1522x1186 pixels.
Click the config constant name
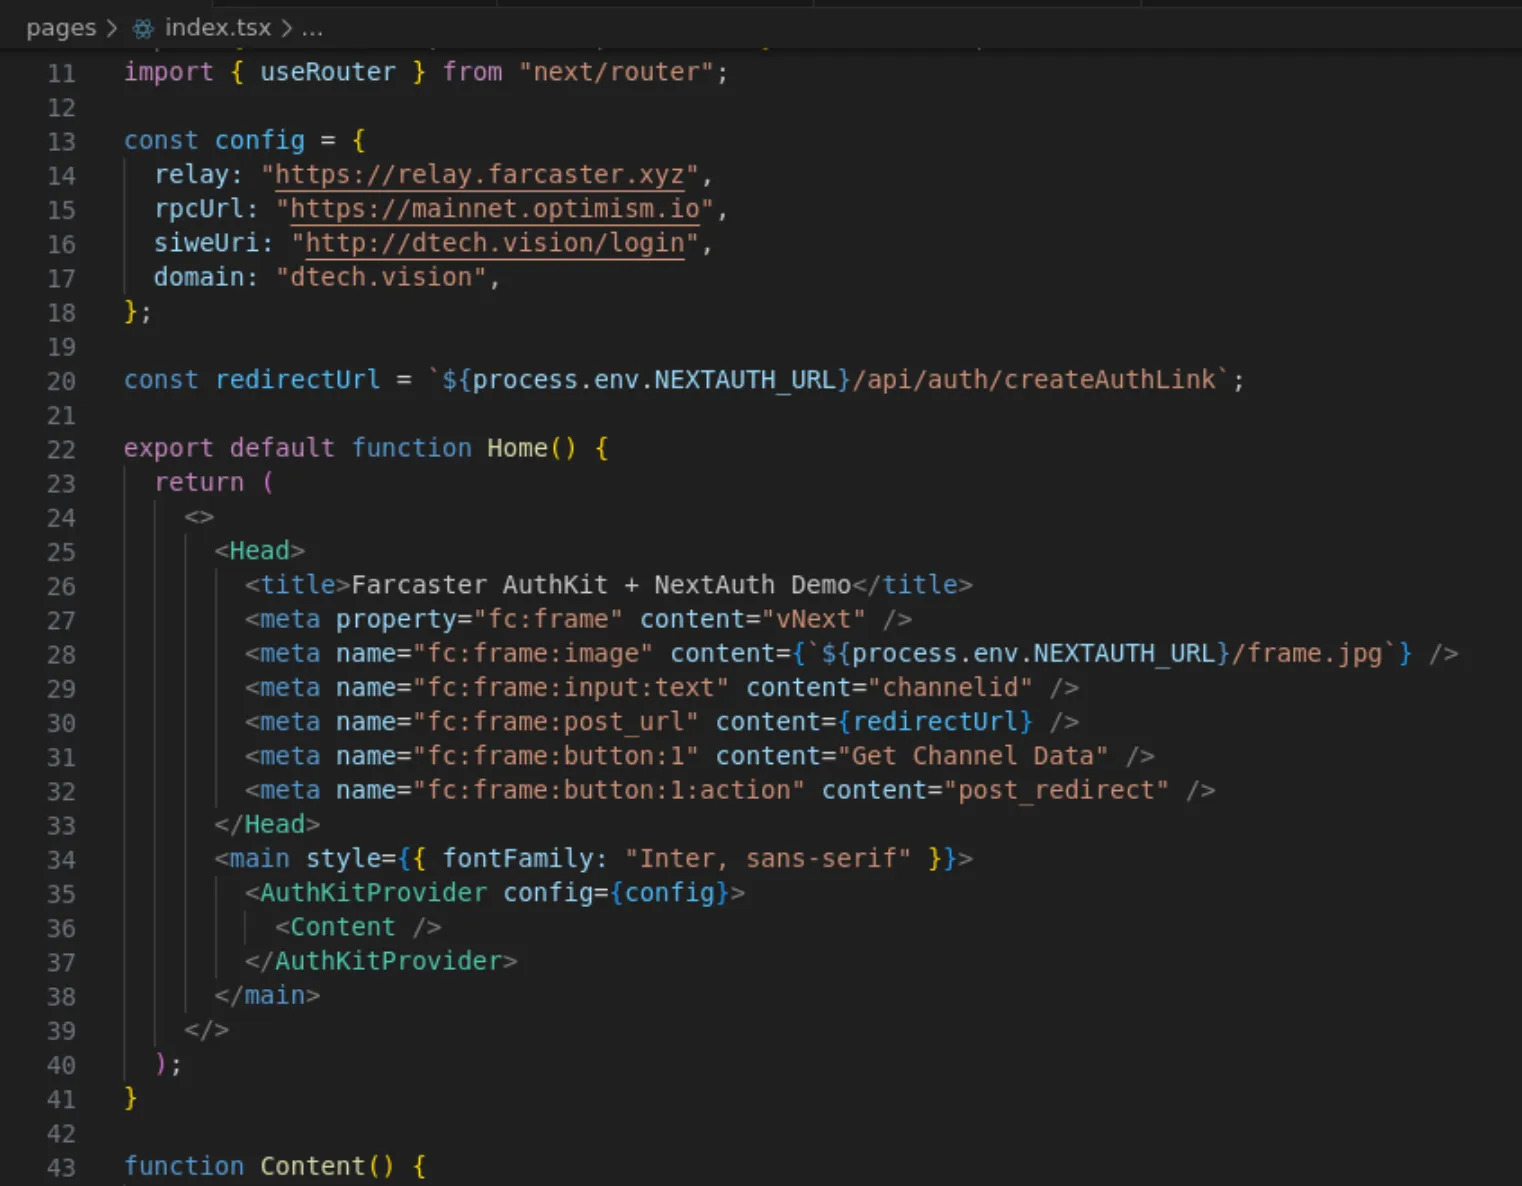(260, 140)
